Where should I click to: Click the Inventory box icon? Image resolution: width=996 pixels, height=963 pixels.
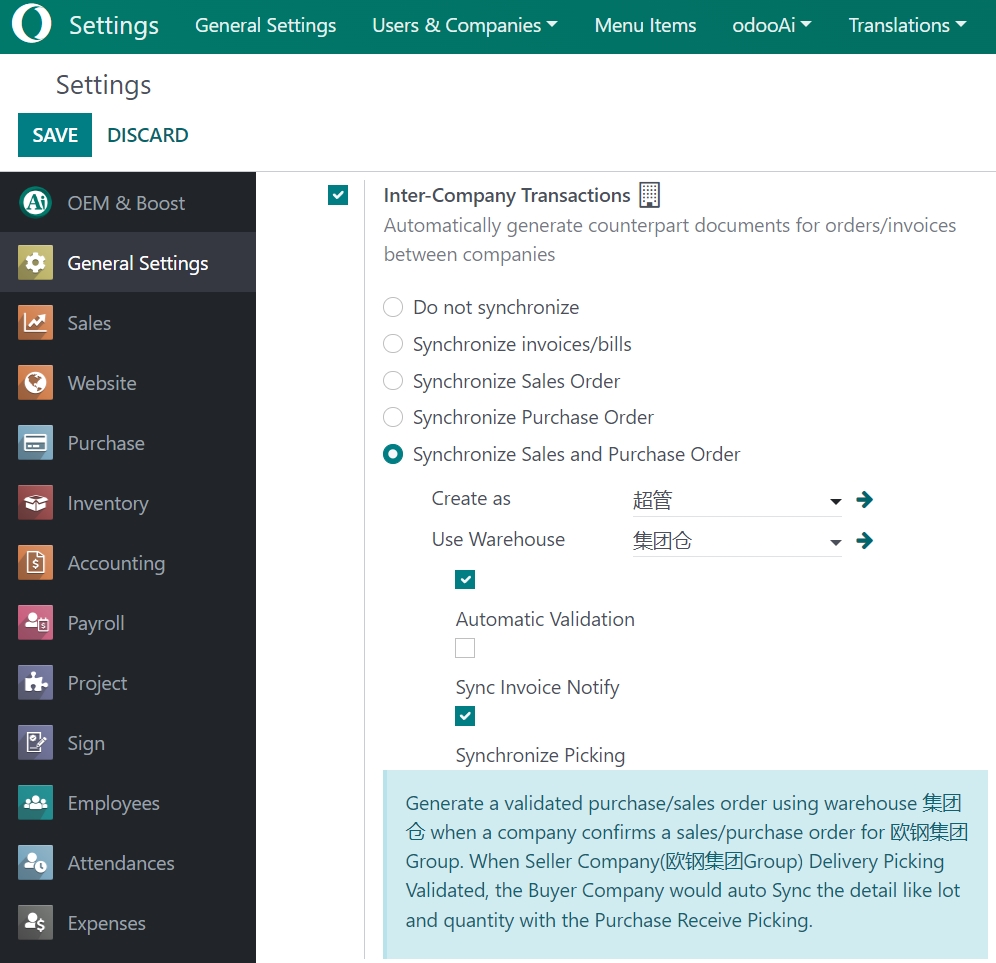tap(35, 503)
